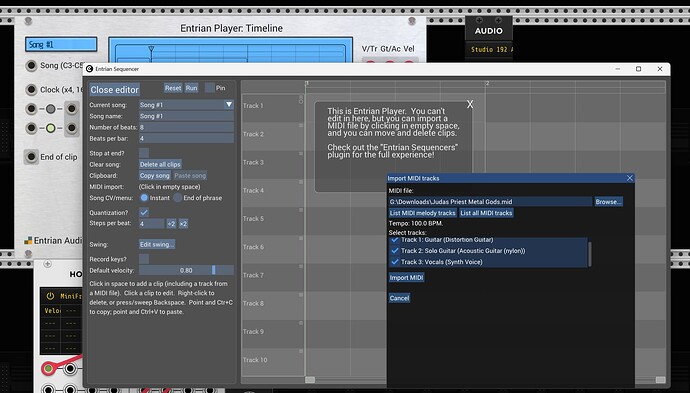Click List all MIDI tracks
690x393 pixels.
(486, 213)
